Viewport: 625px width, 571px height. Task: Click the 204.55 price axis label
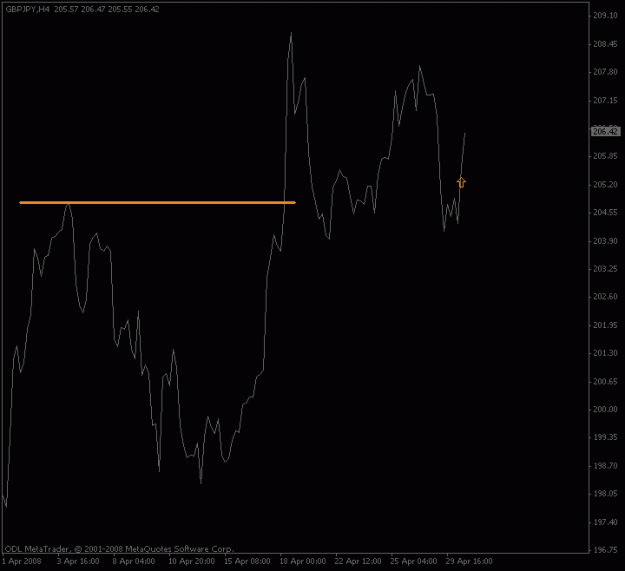[605, 212]
